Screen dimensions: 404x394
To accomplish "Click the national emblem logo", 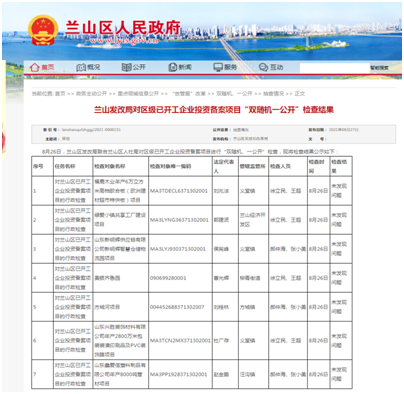I will click(x=43, y=30).
